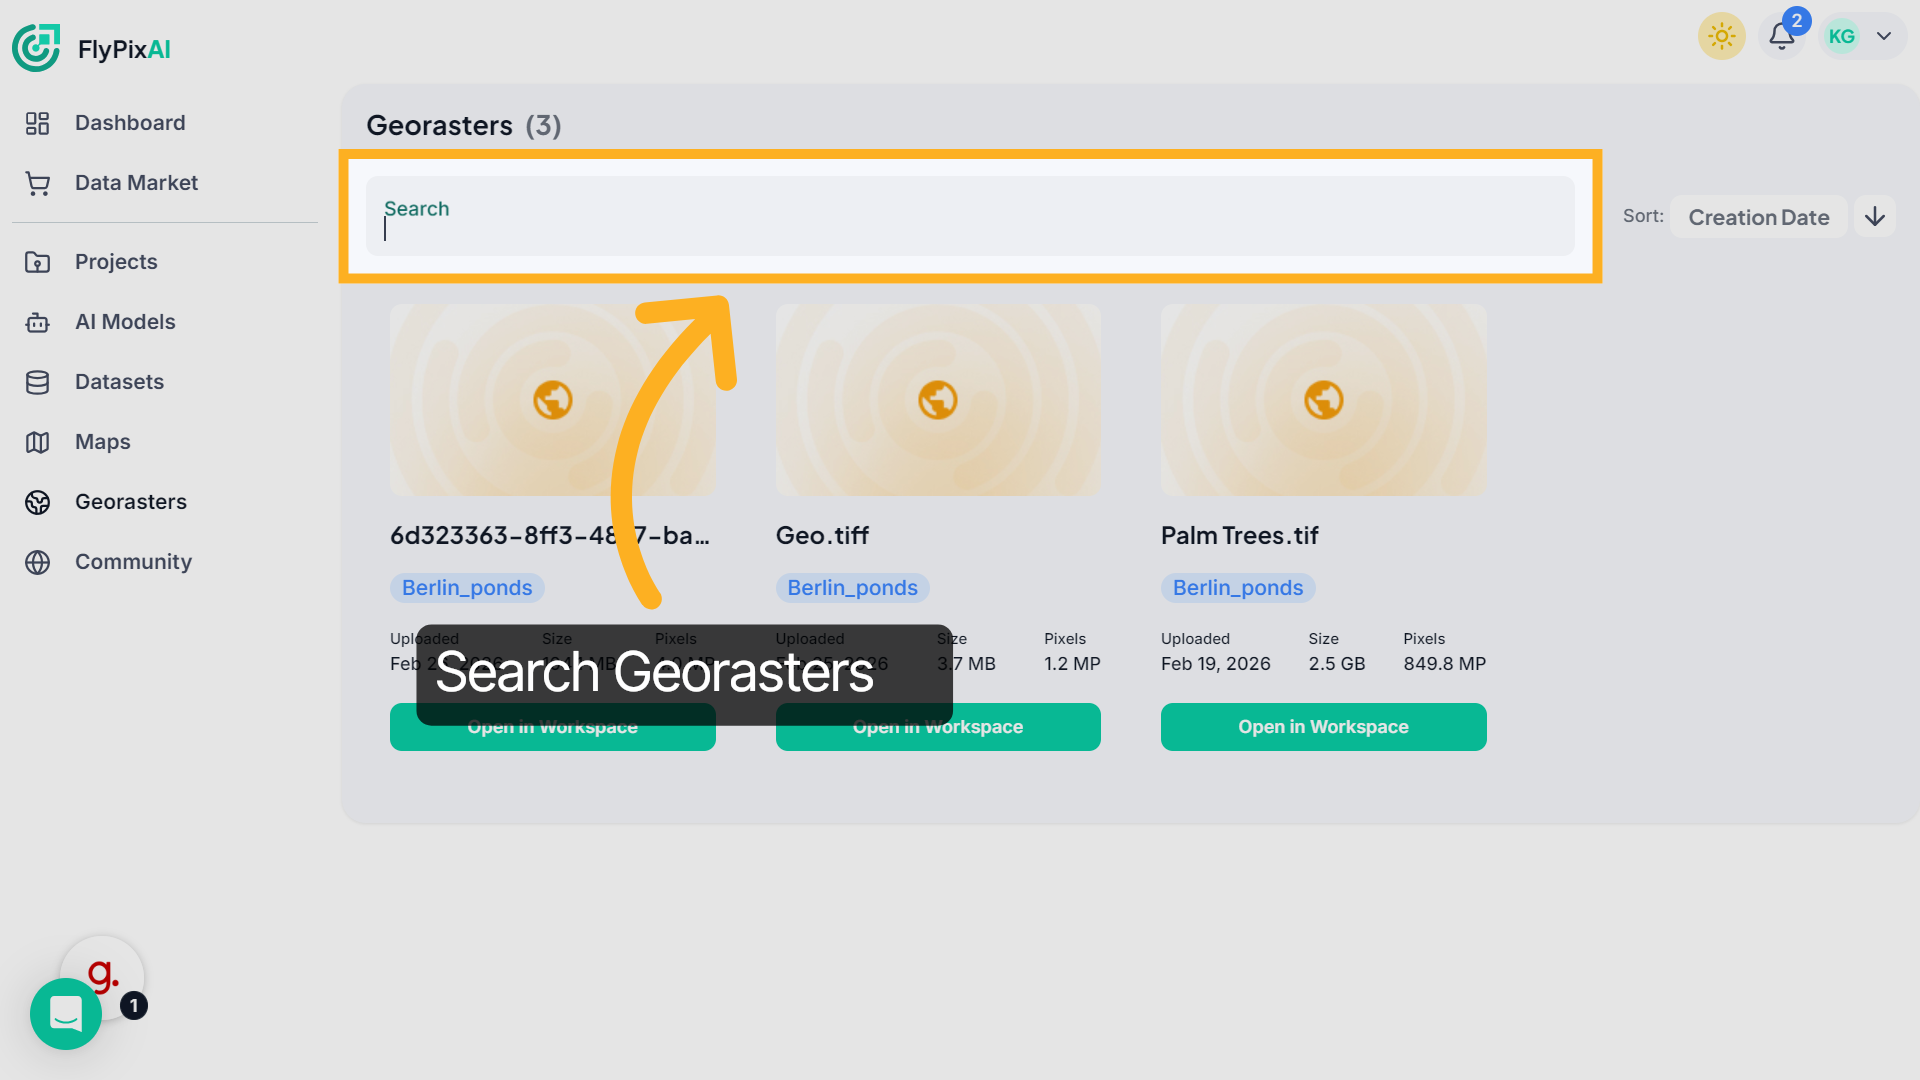This screenshot has width=1920, height=1080.
Task: Open the notifications bell
Action: tap(1781, 36)
